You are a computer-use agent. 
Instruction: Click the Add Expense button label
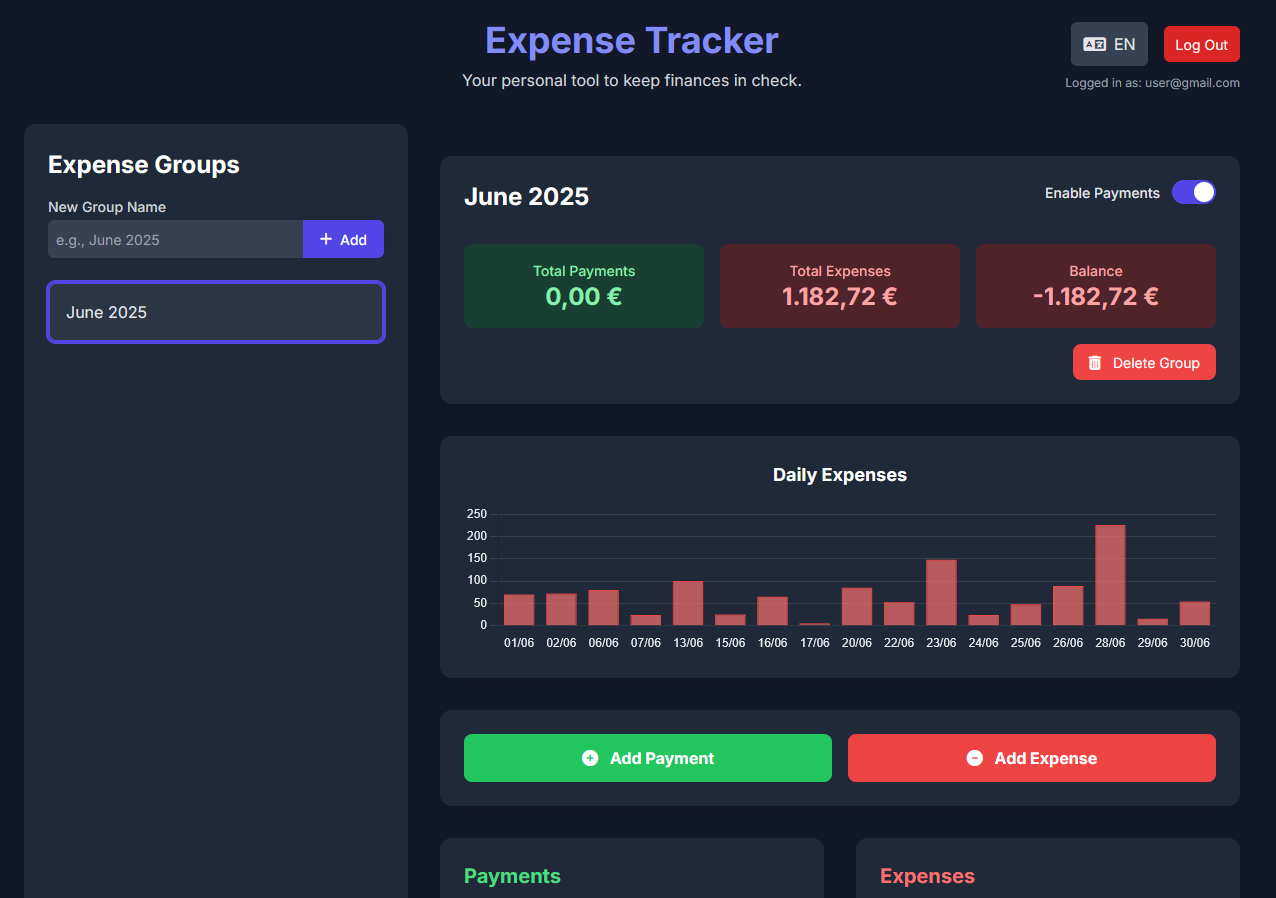(1045, 758)
